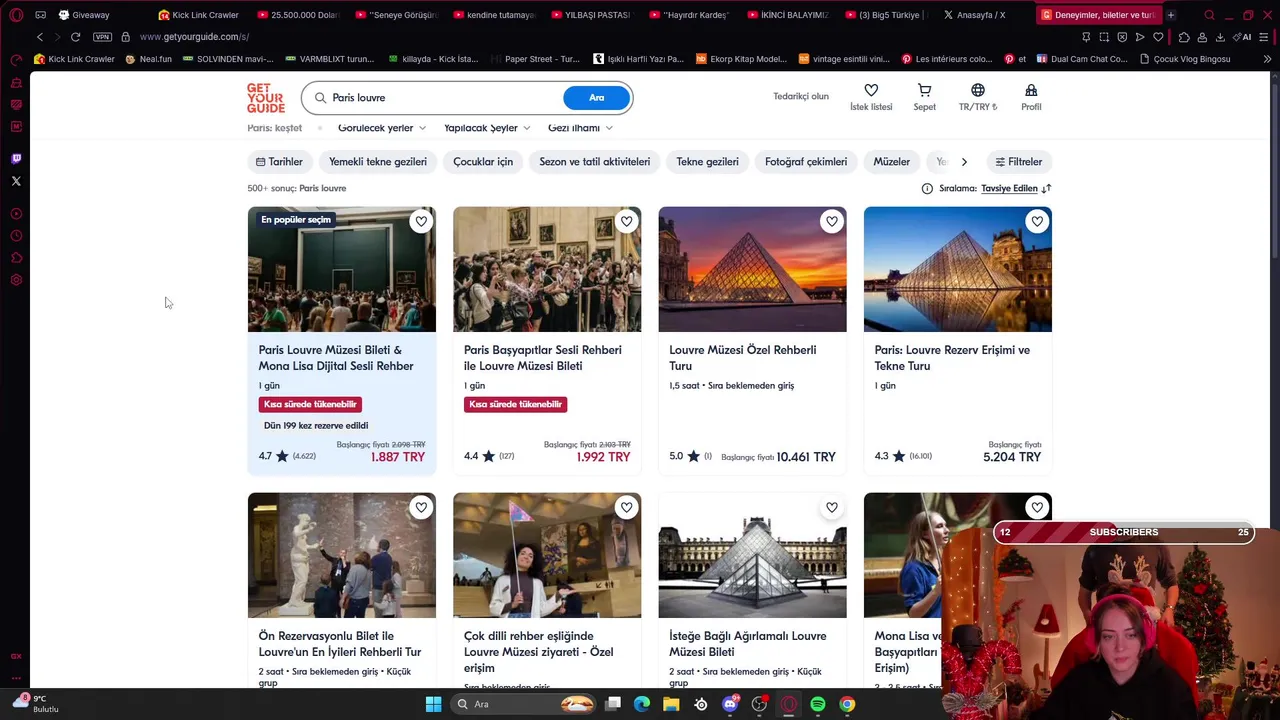1280x720 pixels.
Task: Open a new browser tab with plus
Action: [1171, 15]
